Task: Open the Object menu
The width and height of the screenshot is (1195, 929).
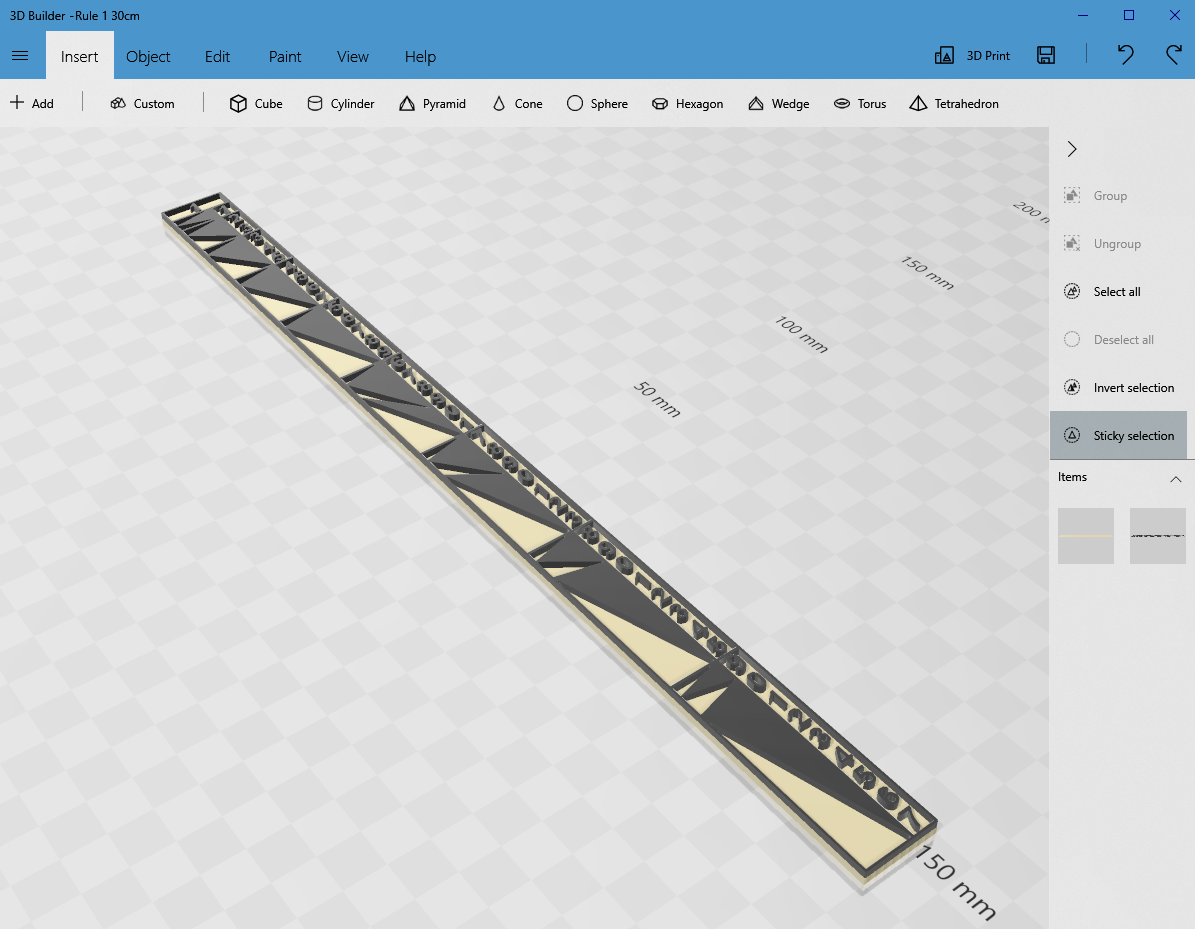Action: (148, 57)
